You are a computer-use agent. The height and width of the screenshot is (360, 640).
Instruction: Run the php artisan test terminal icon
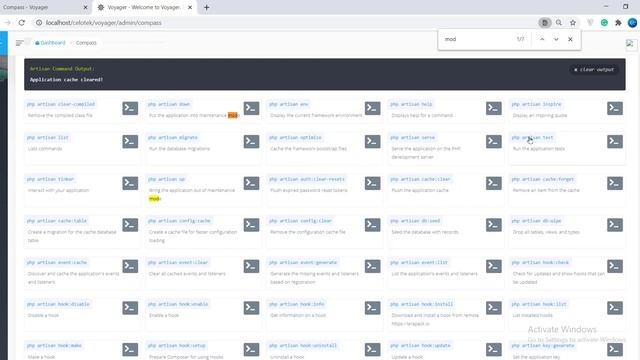point(615,142)
